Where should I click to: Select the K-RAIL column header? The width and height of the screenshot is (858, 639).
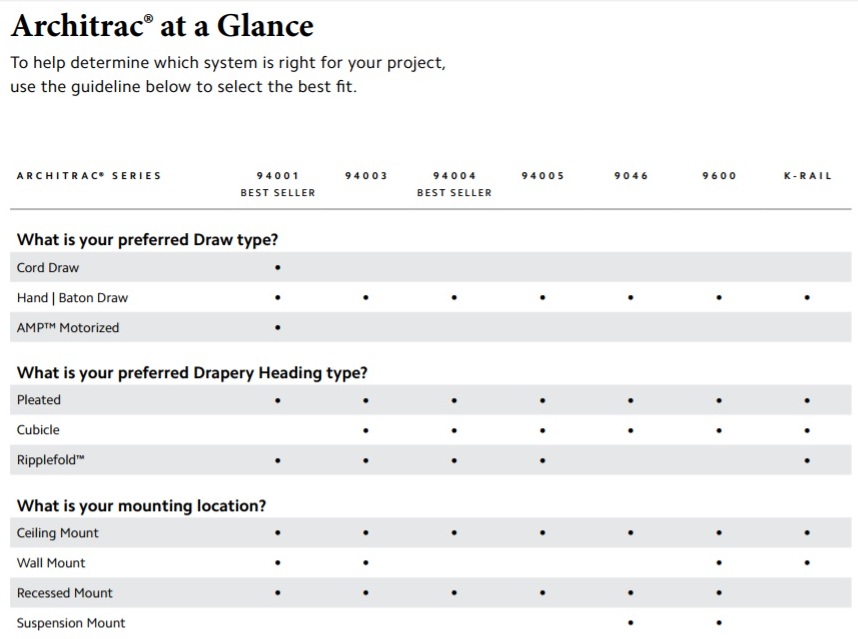click(807, 176)
